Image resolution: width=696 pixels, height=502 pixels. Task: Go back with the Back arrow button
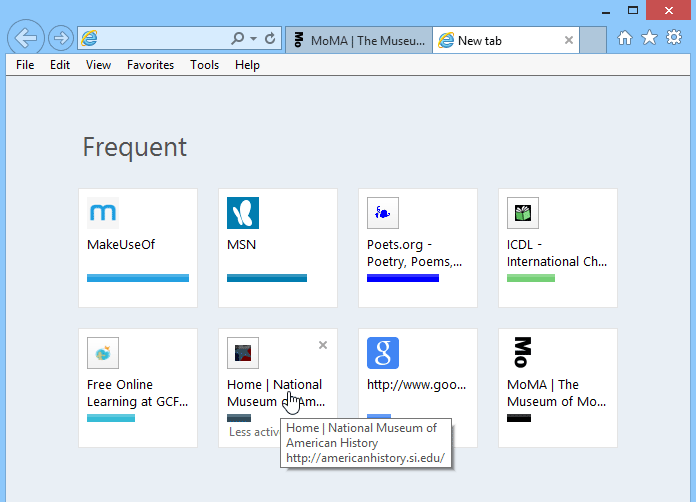pyautogui.click(x=26, y=38)
